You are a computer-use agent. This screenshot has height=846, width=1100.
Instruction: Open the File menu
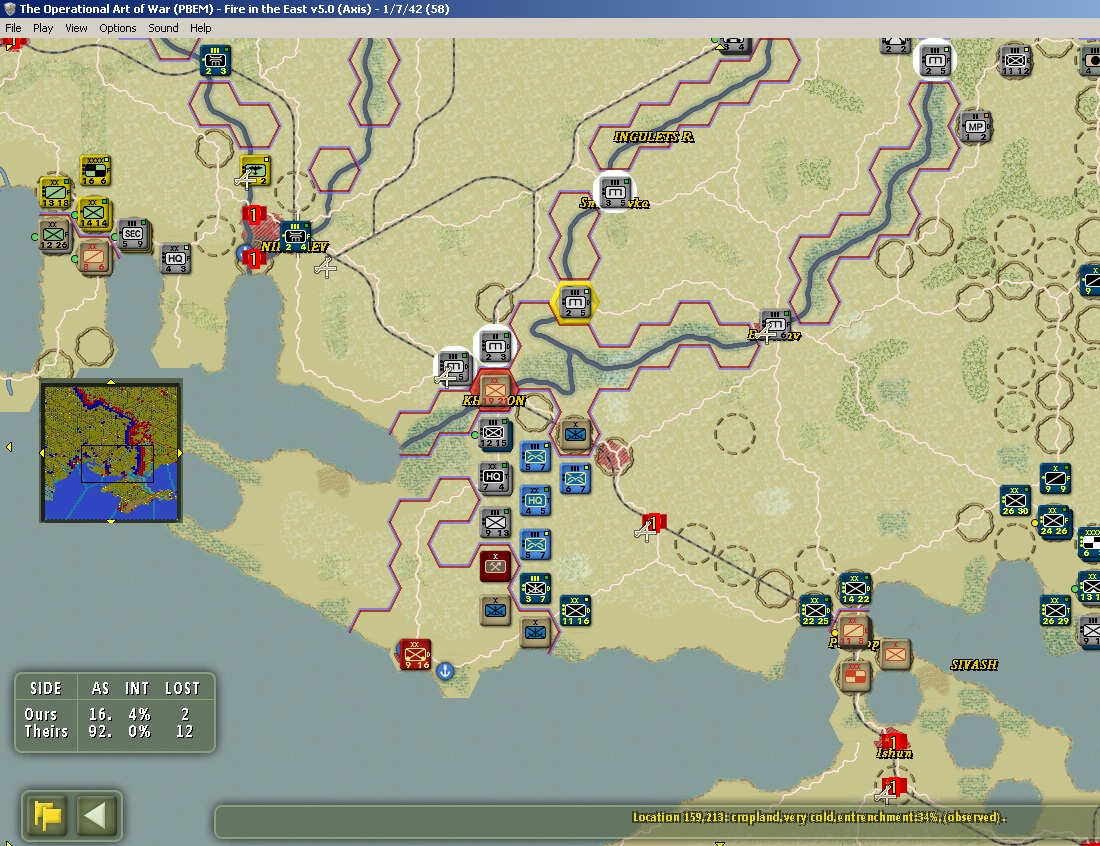(x=13, y=28)
